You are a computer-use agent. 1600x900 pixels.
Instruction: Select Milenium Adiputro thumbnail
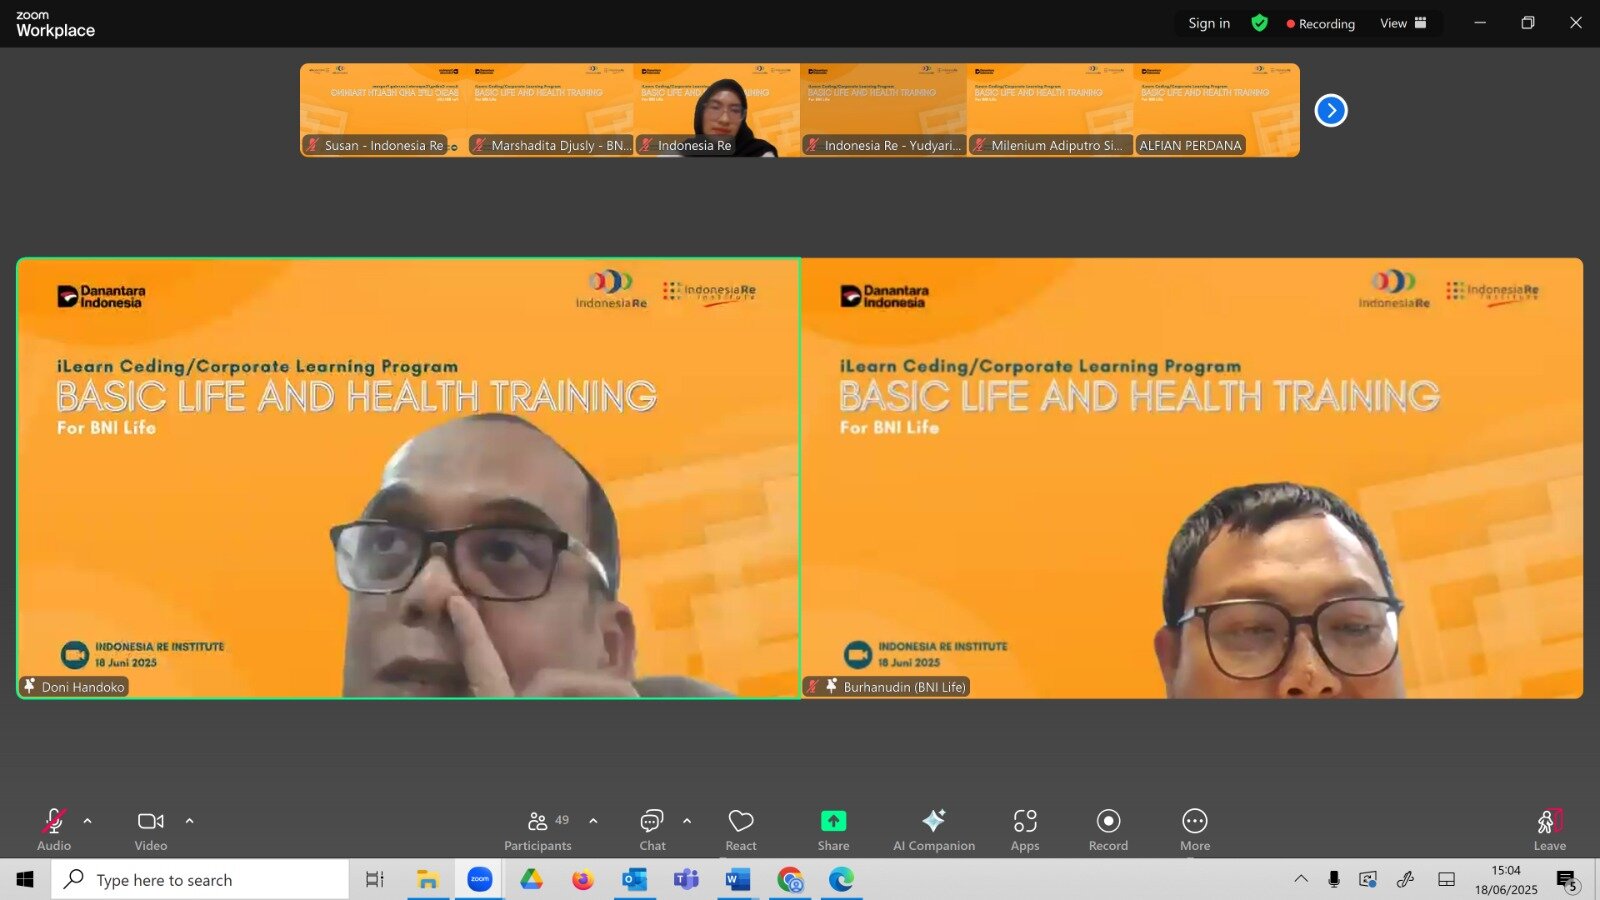point(1050,110)
